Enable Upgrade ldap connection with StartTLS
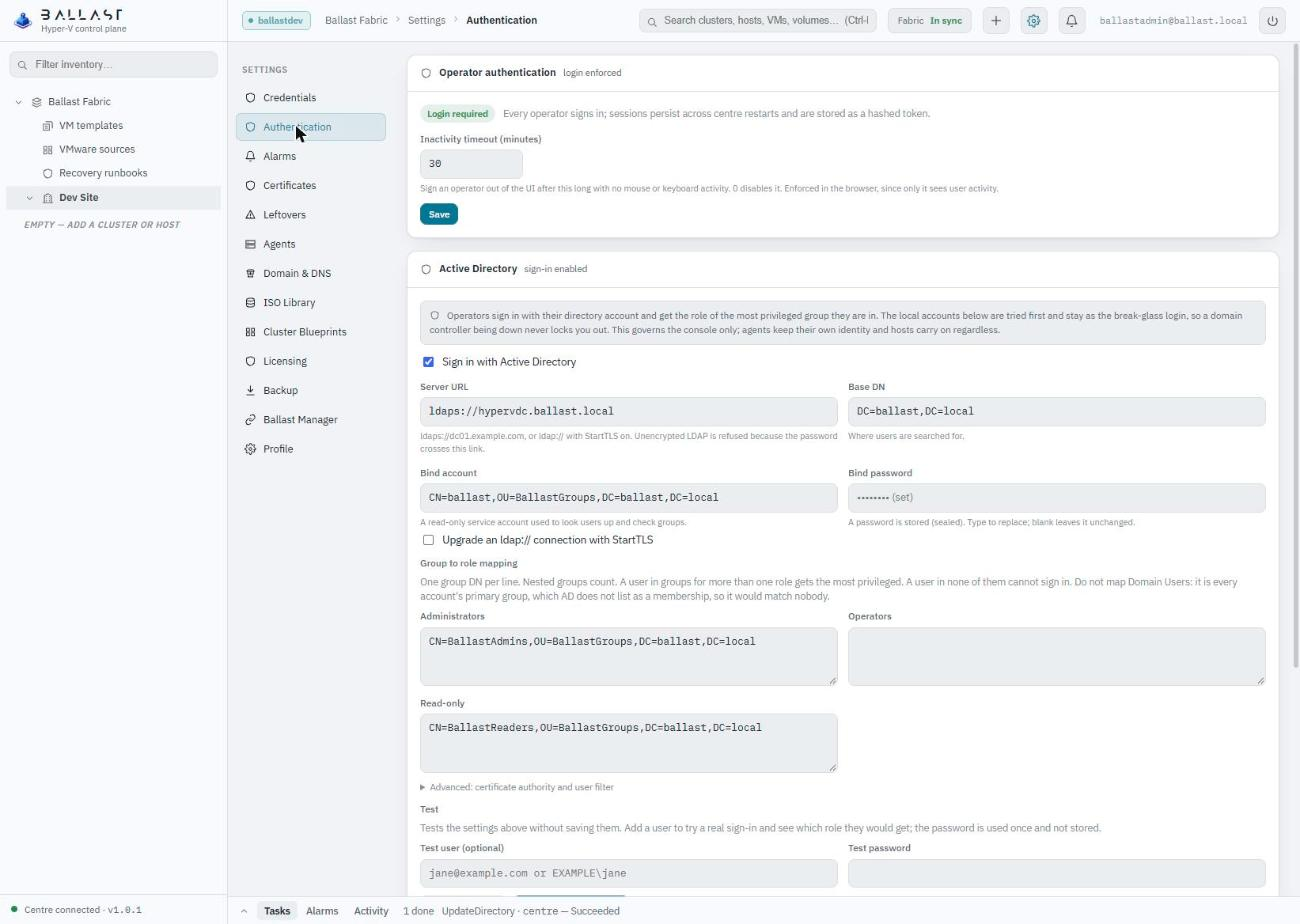This screenshot has height=924, width=1300. (x=428, y=540)
